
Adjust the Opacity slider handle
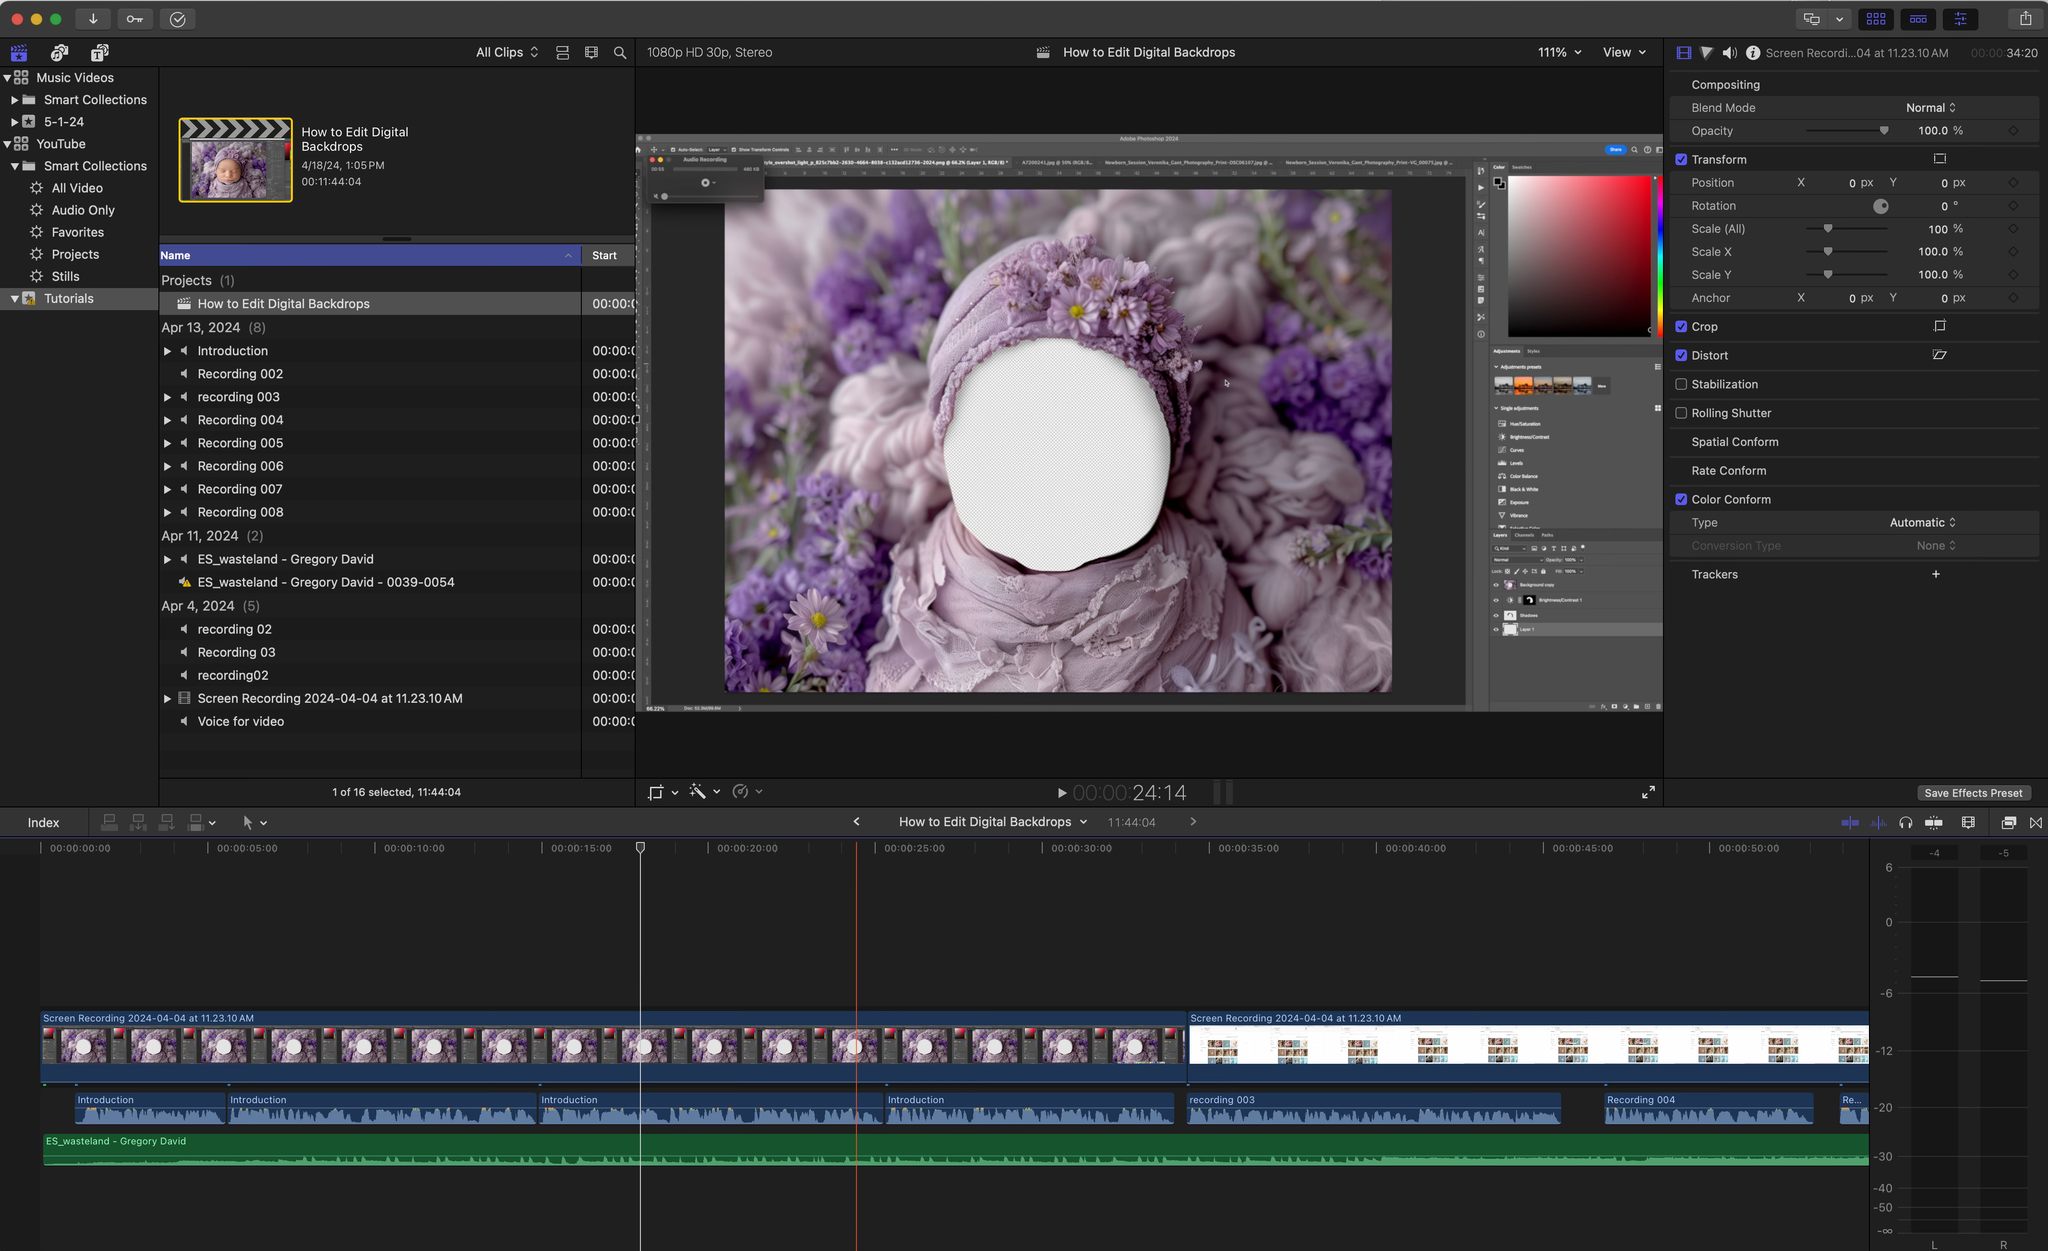[x=1884, y=131]
